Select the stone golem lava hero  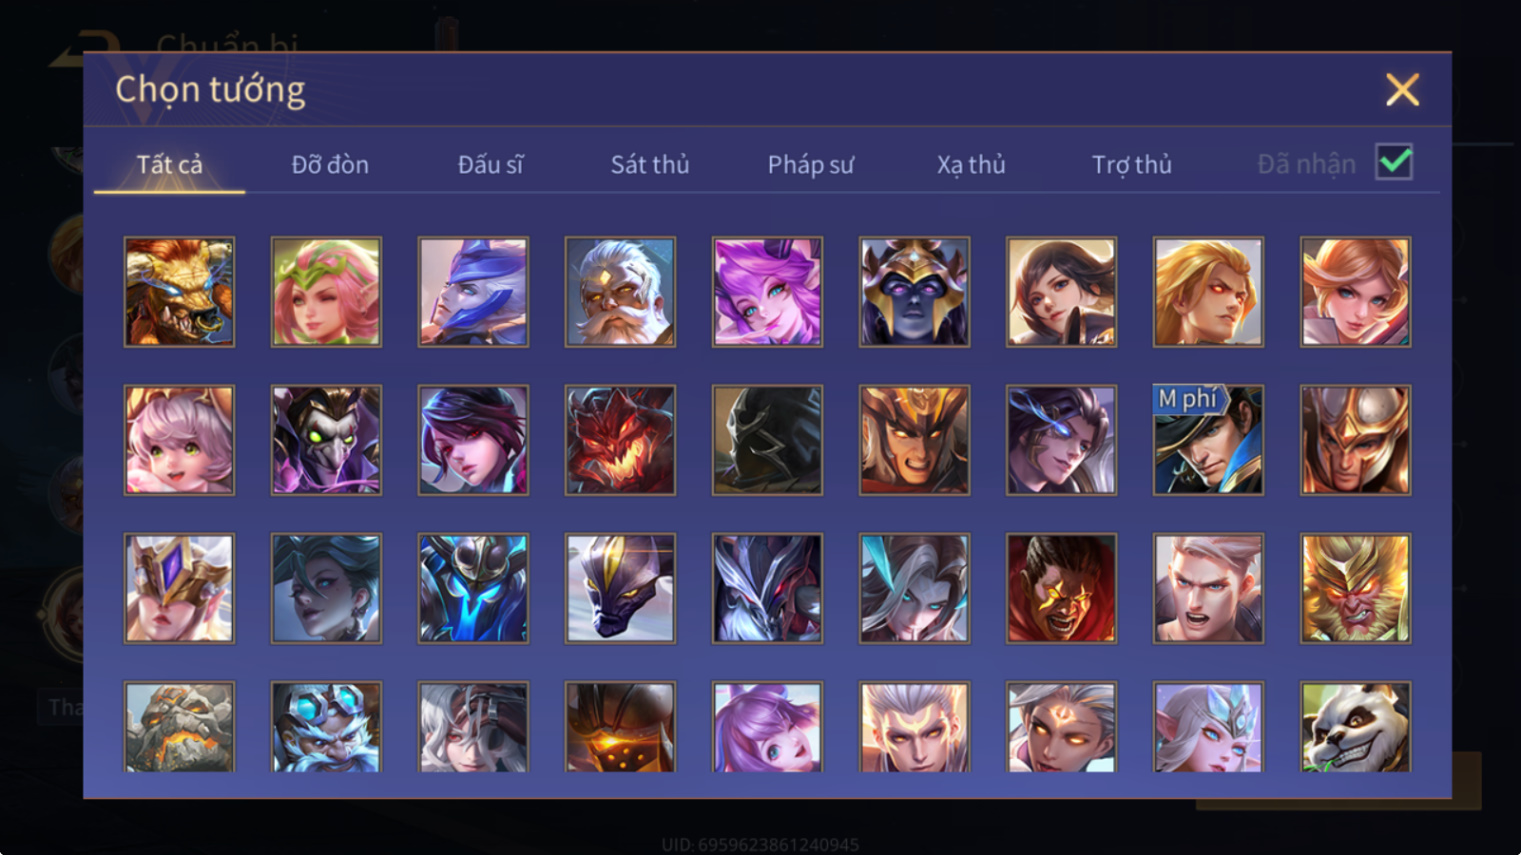pos(179,726)
